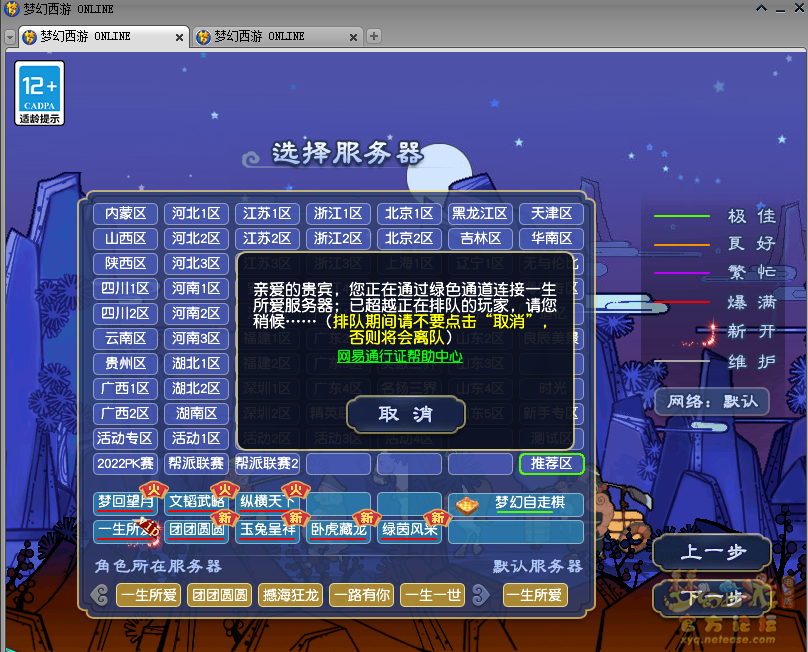Choose the 河南1区 region
Viewport: 808px width, 652px height.
196,288
